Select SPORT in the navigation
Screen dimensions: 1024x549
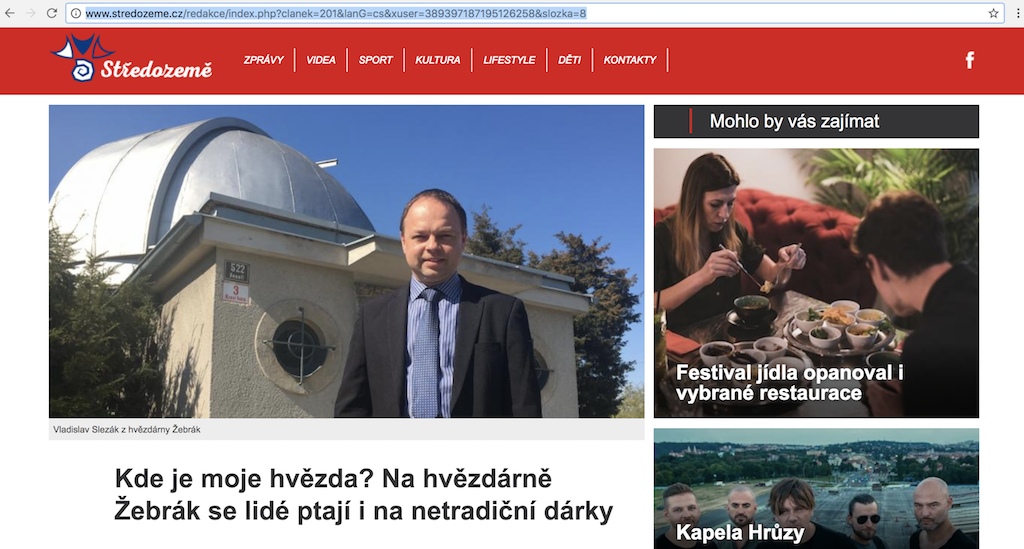(376, 60)
